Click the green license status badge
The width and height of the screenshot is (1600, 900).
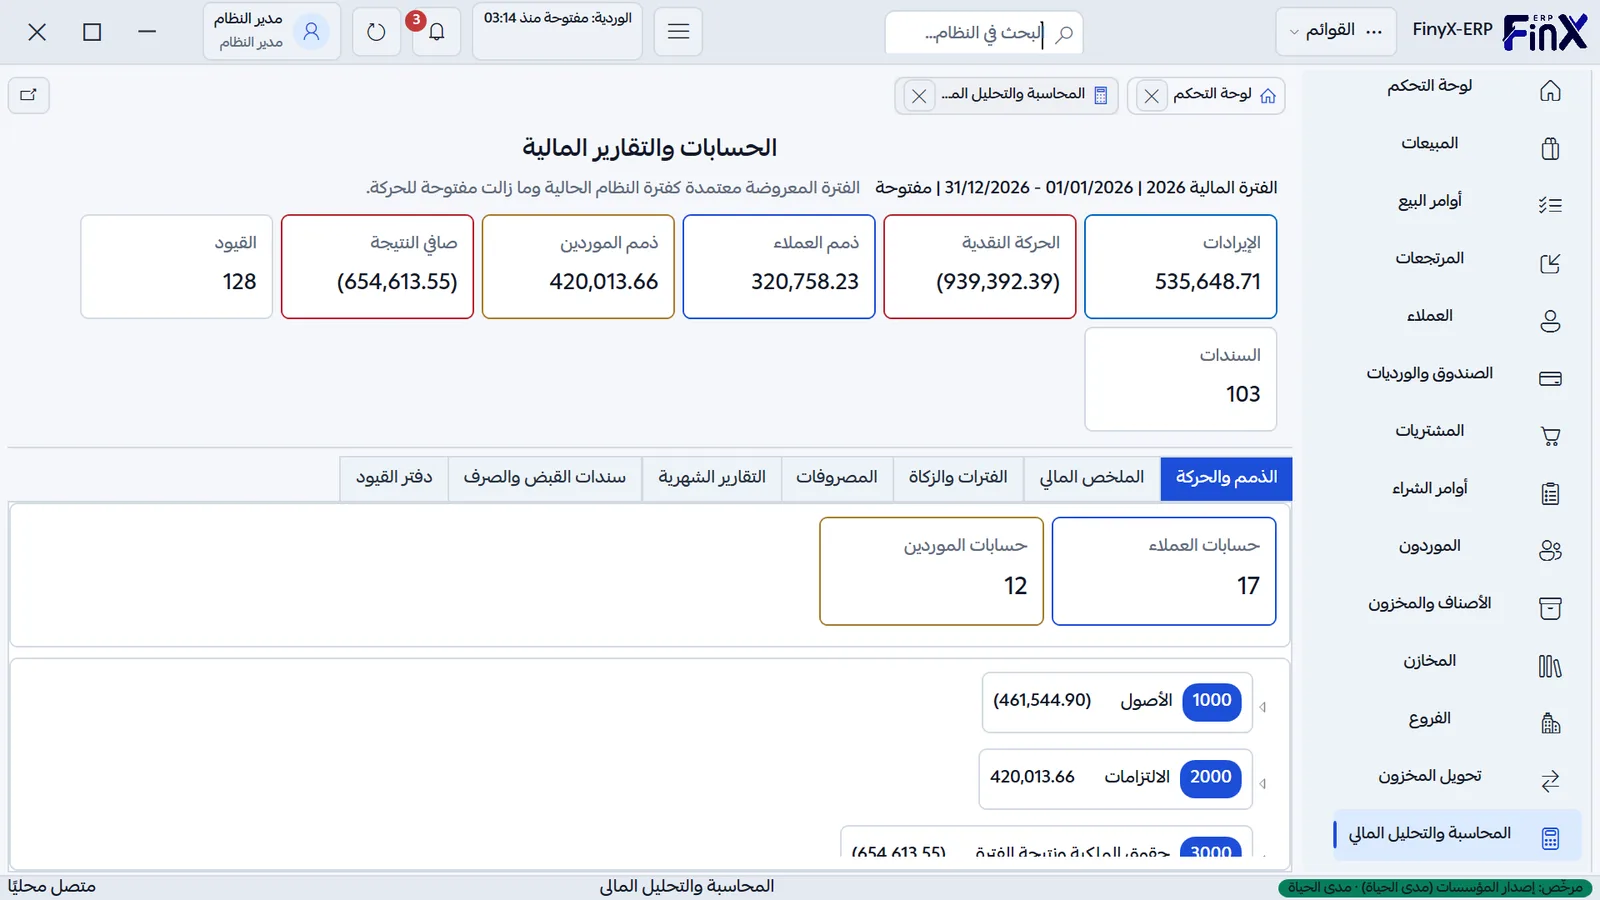[x=1435, y=887]
